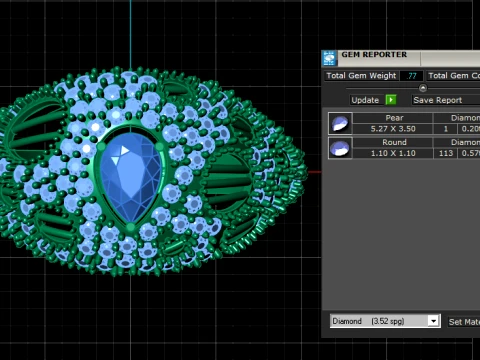Click the panel collapse handle under the totals
Image resolution: width=480 pixels, height=360 pixels.
[x=423, y=88]
